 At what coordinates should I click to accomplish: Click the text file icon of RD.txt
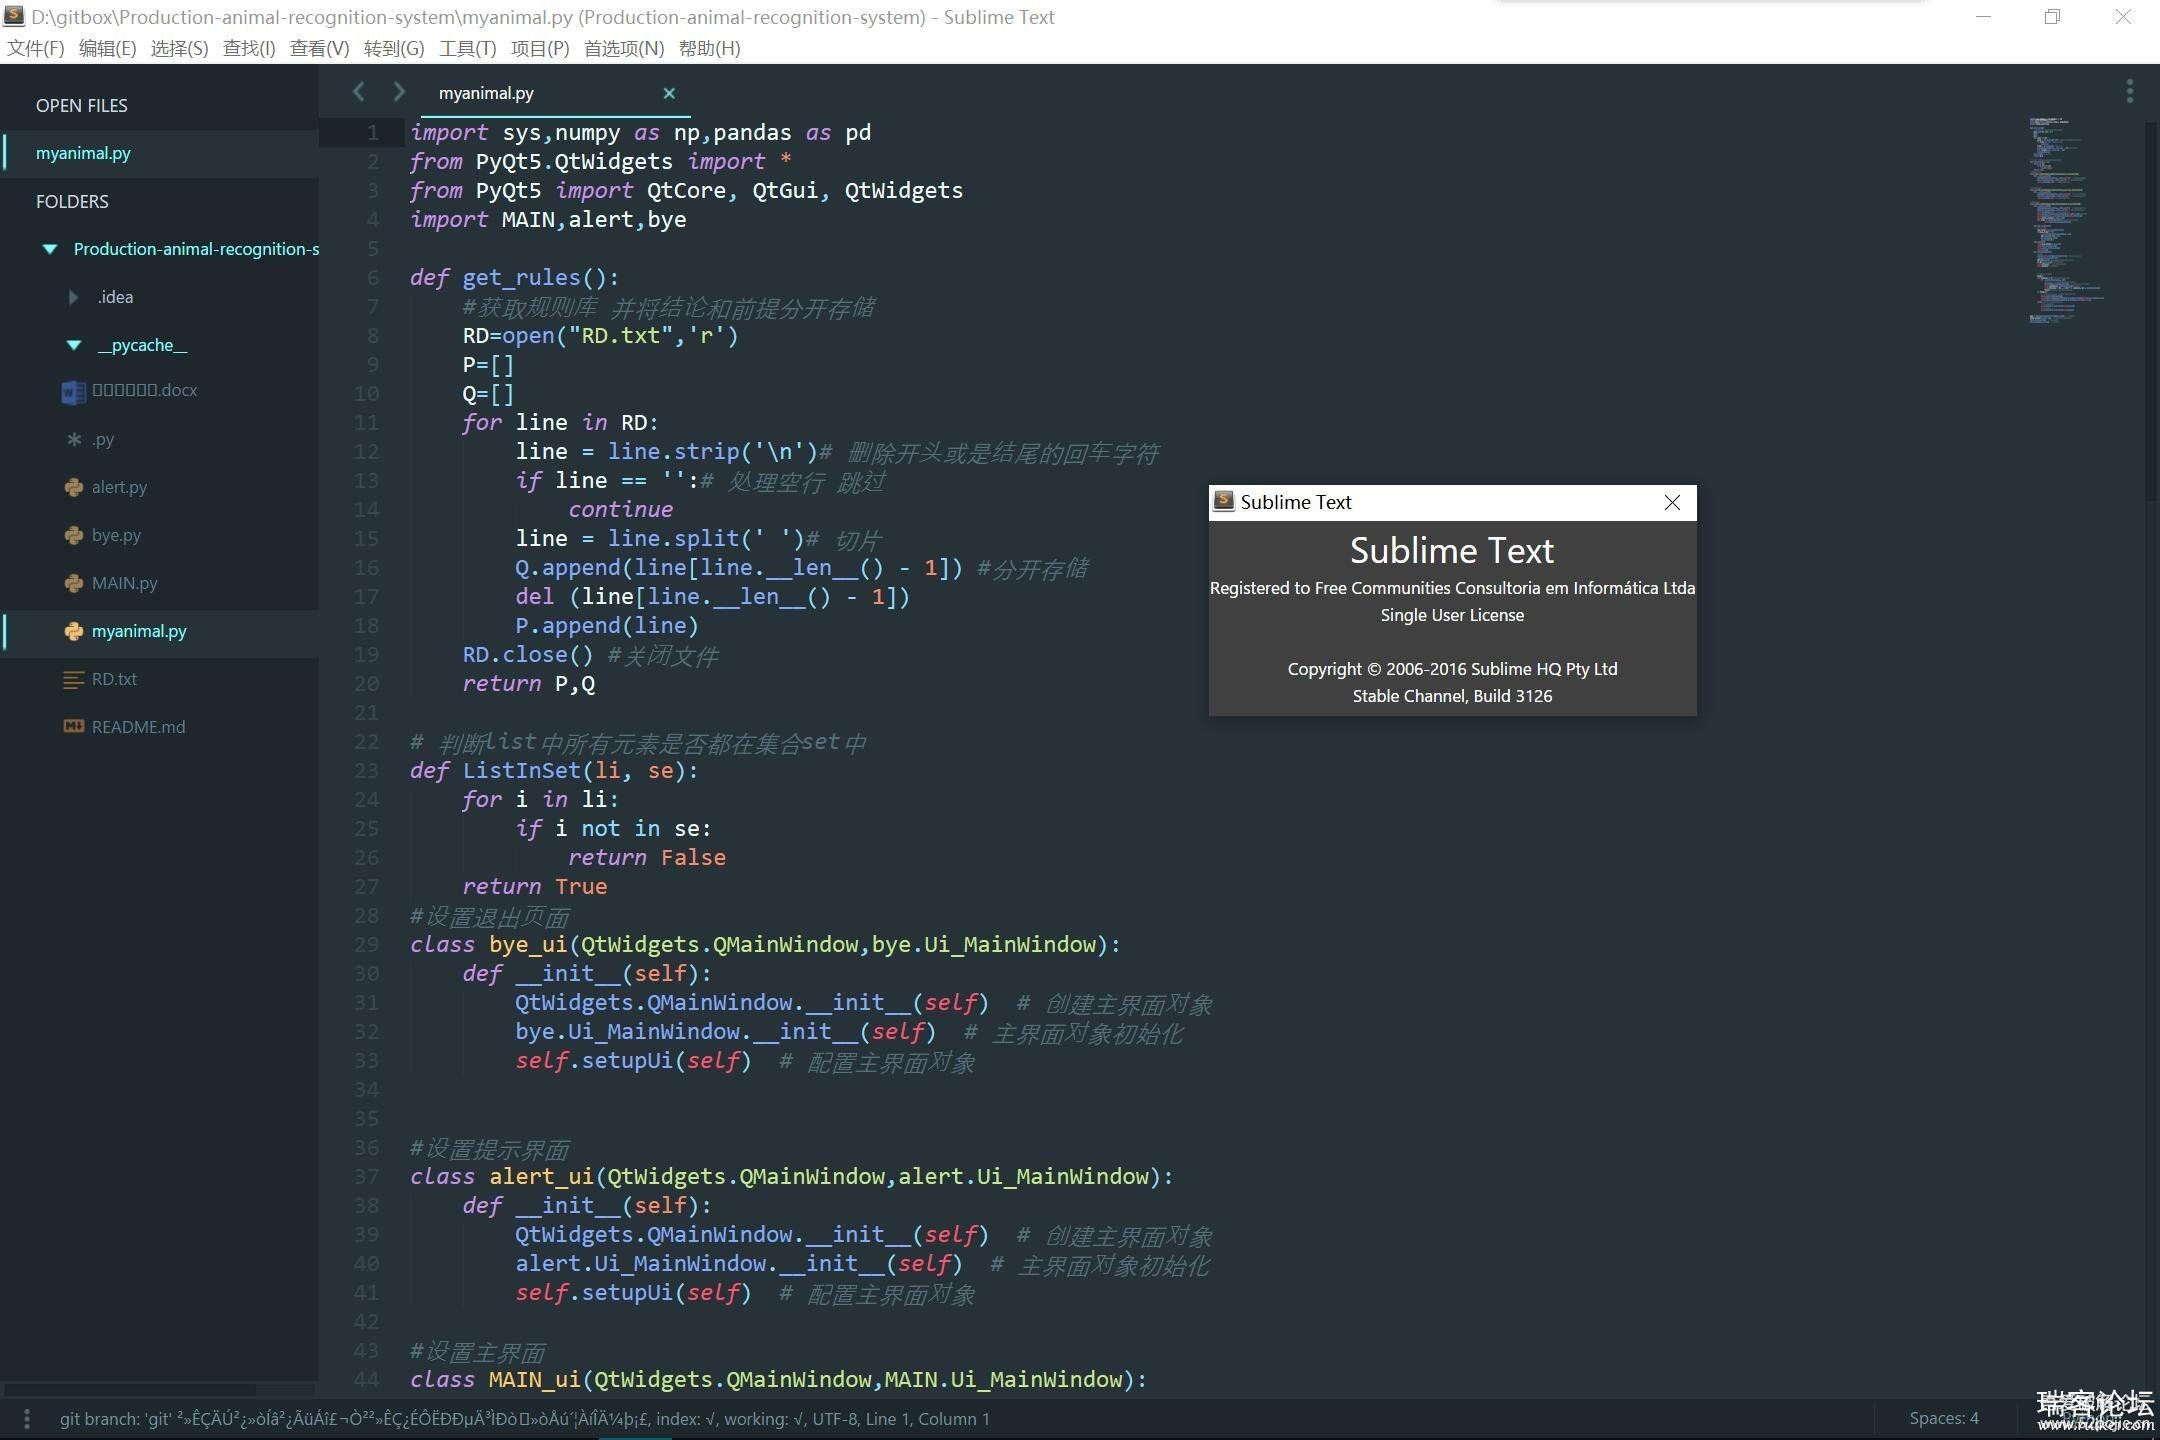(74, 679)
